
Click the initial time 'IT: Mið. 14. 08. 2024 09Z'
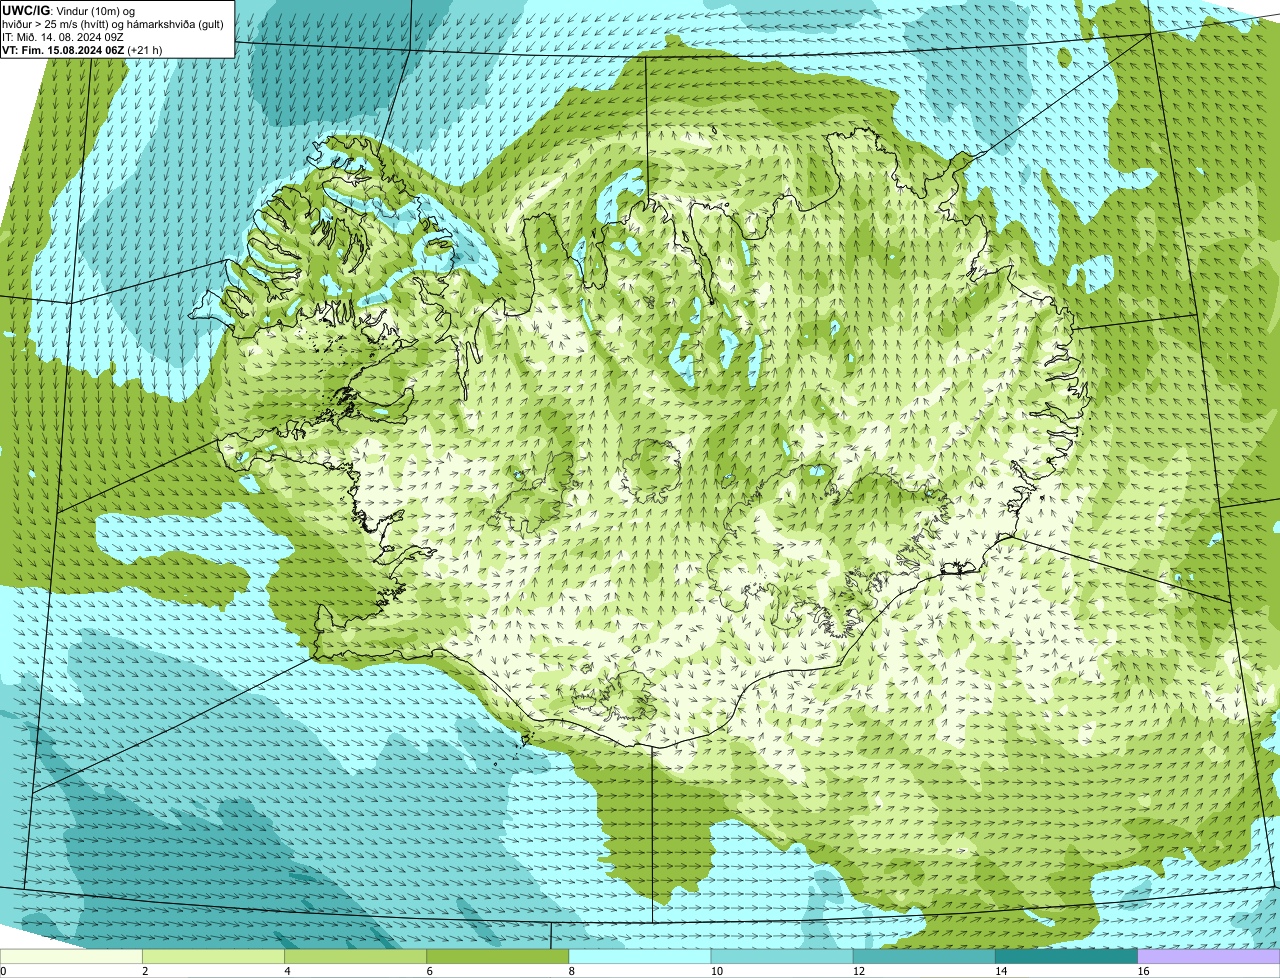tap(63, 36)
